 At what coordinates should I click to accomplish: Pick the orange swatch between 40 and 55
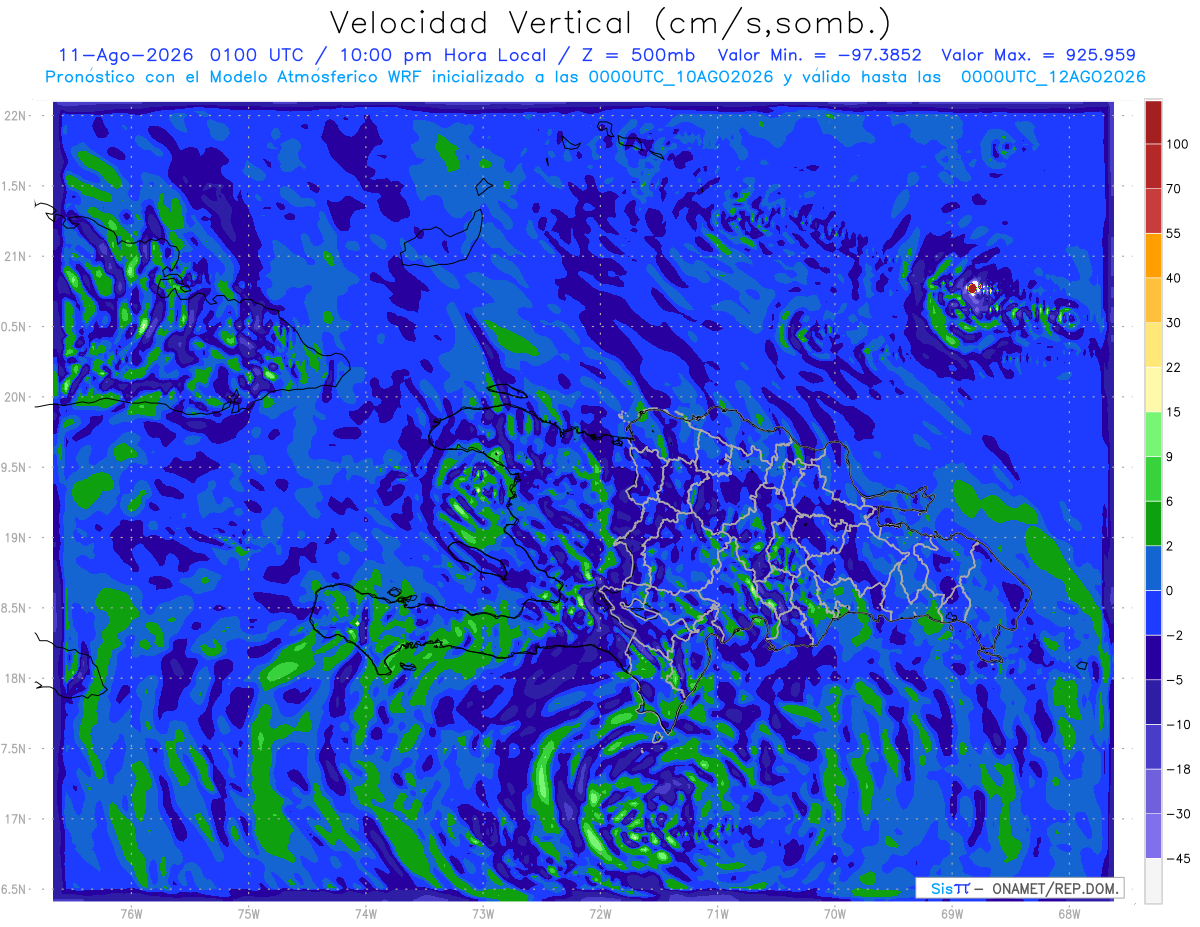[x=1153, y=255]
